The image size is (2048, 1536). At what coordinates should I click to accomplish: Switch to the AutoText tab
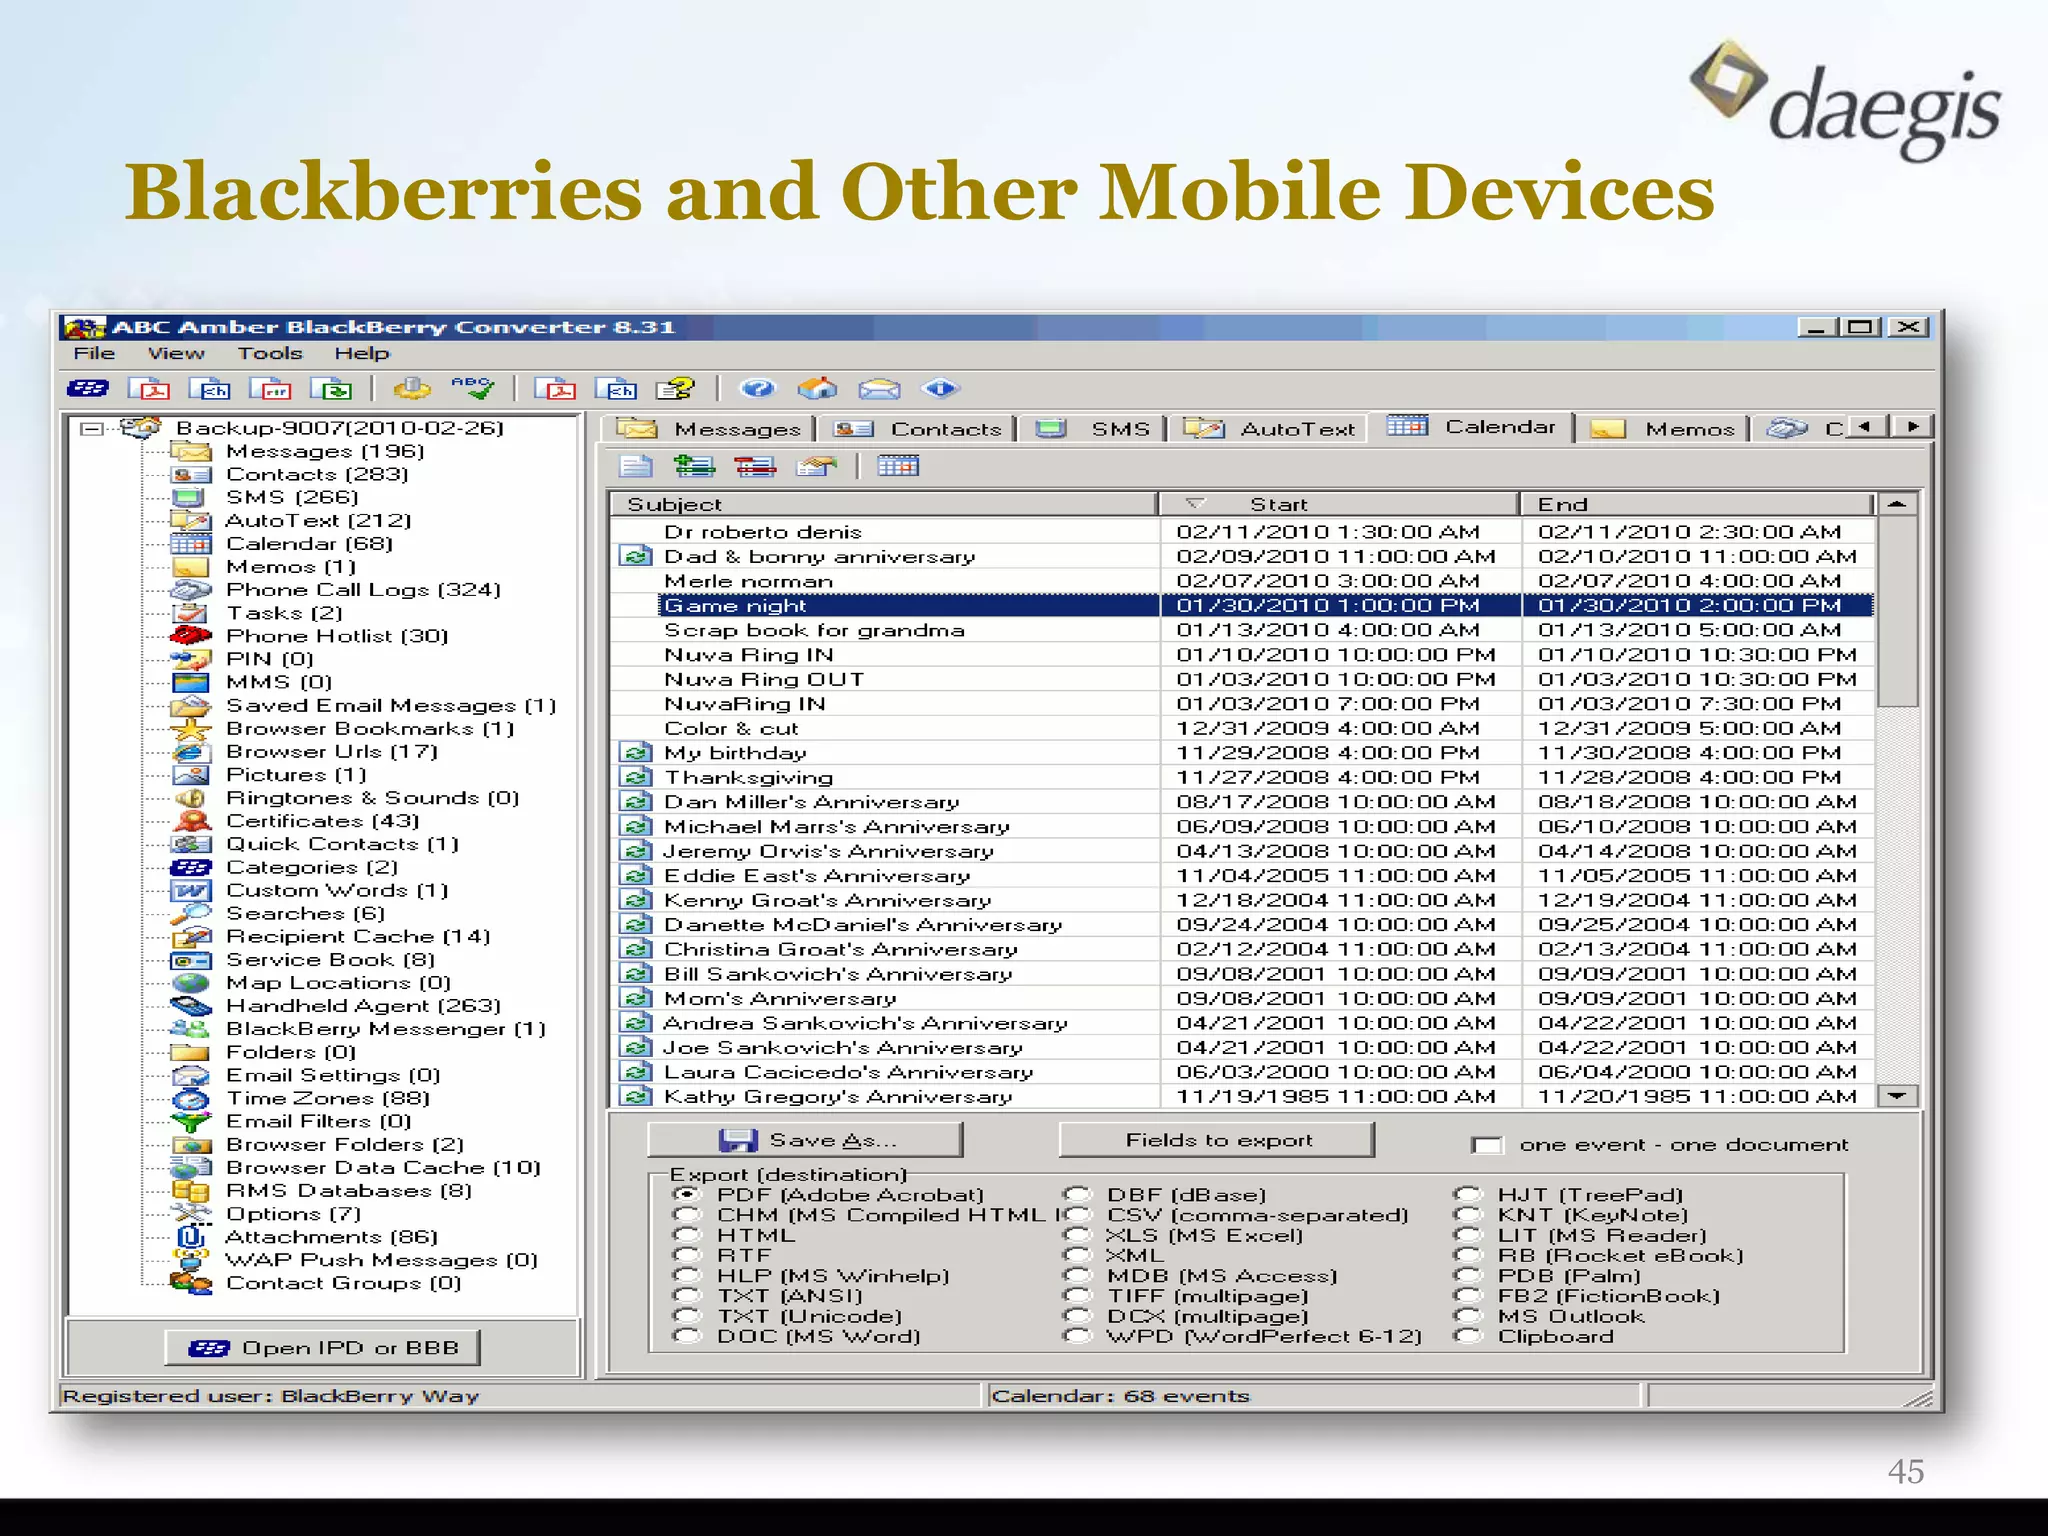coord(1270,429)
